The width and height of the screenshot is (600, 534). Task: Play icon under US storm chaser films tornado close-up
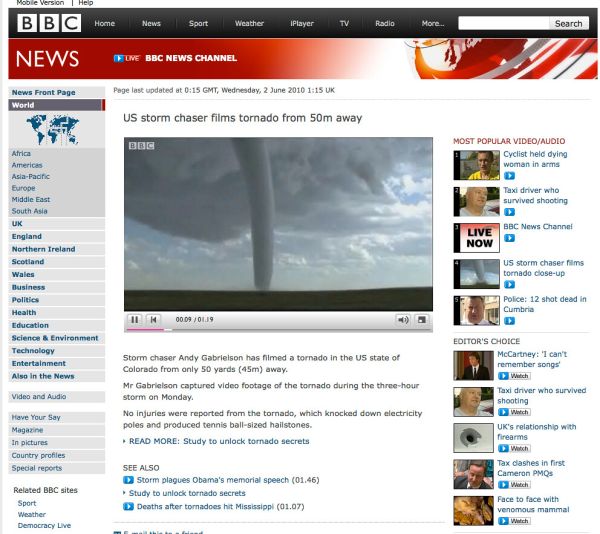click(509, 285)
